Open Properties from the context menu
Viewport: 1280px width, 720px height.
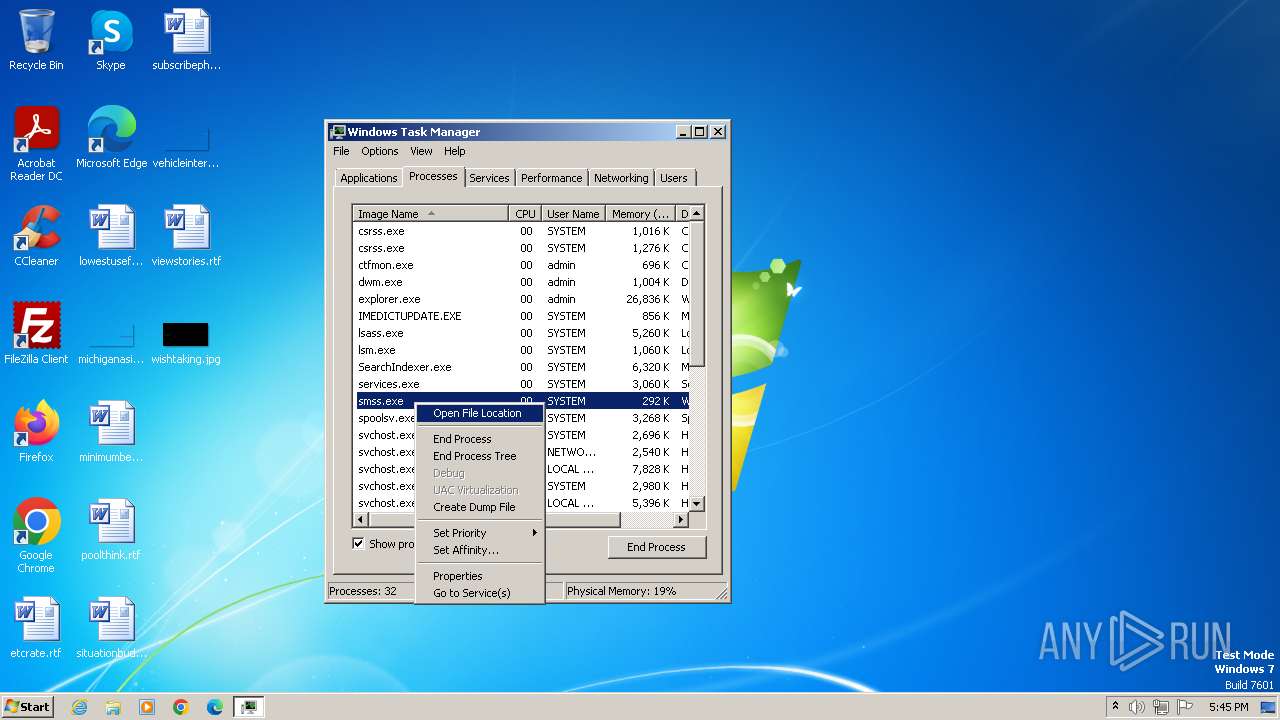pyautogui.click(x=478, y=576)
